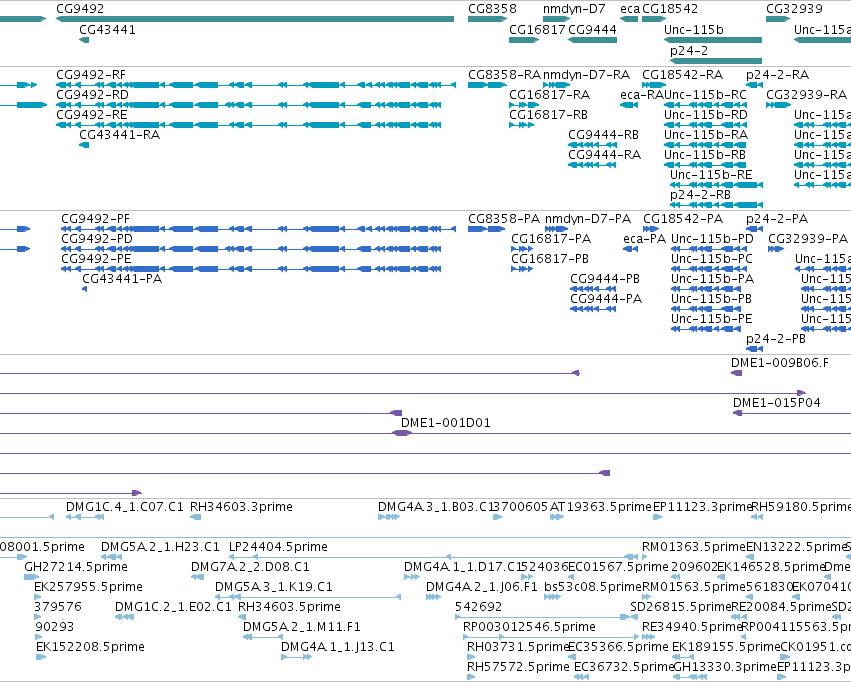Select the CG9492 gene bar
This screenshot has height=682, width=851.
[x=255, y=19]
